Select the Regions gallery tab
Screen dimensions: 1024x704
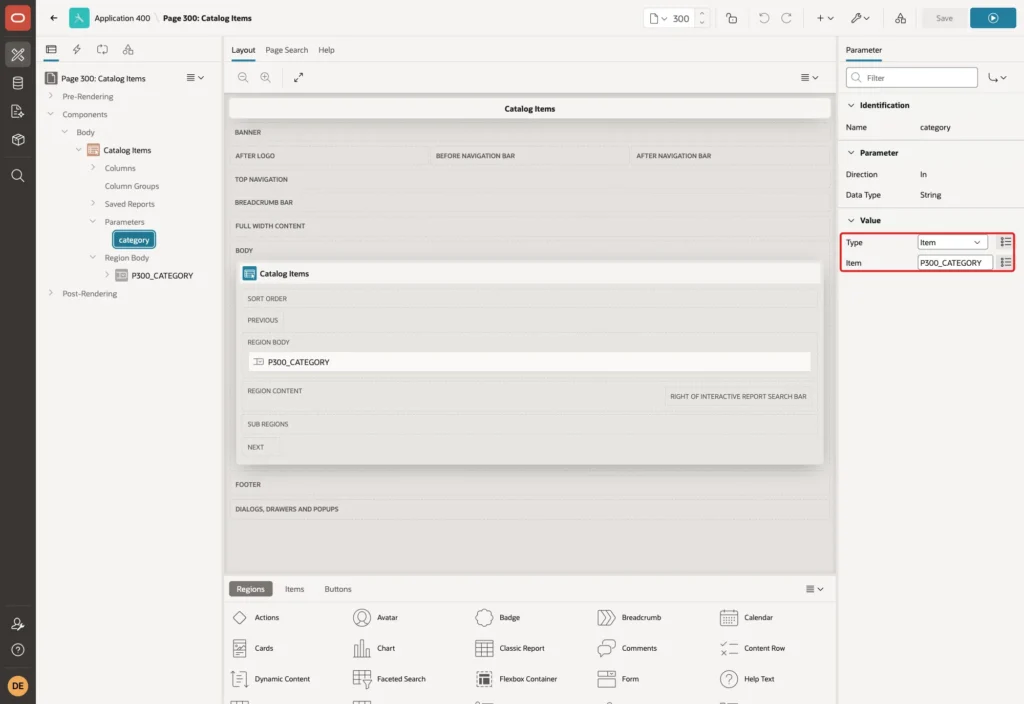tap(251, 589)
